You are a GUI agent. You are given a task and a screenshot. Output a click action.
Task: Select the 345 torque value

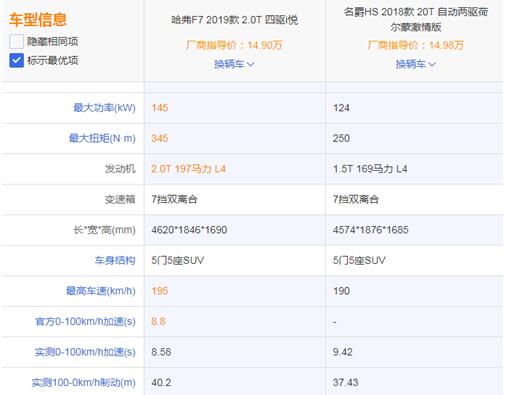[x=160, y=138]
